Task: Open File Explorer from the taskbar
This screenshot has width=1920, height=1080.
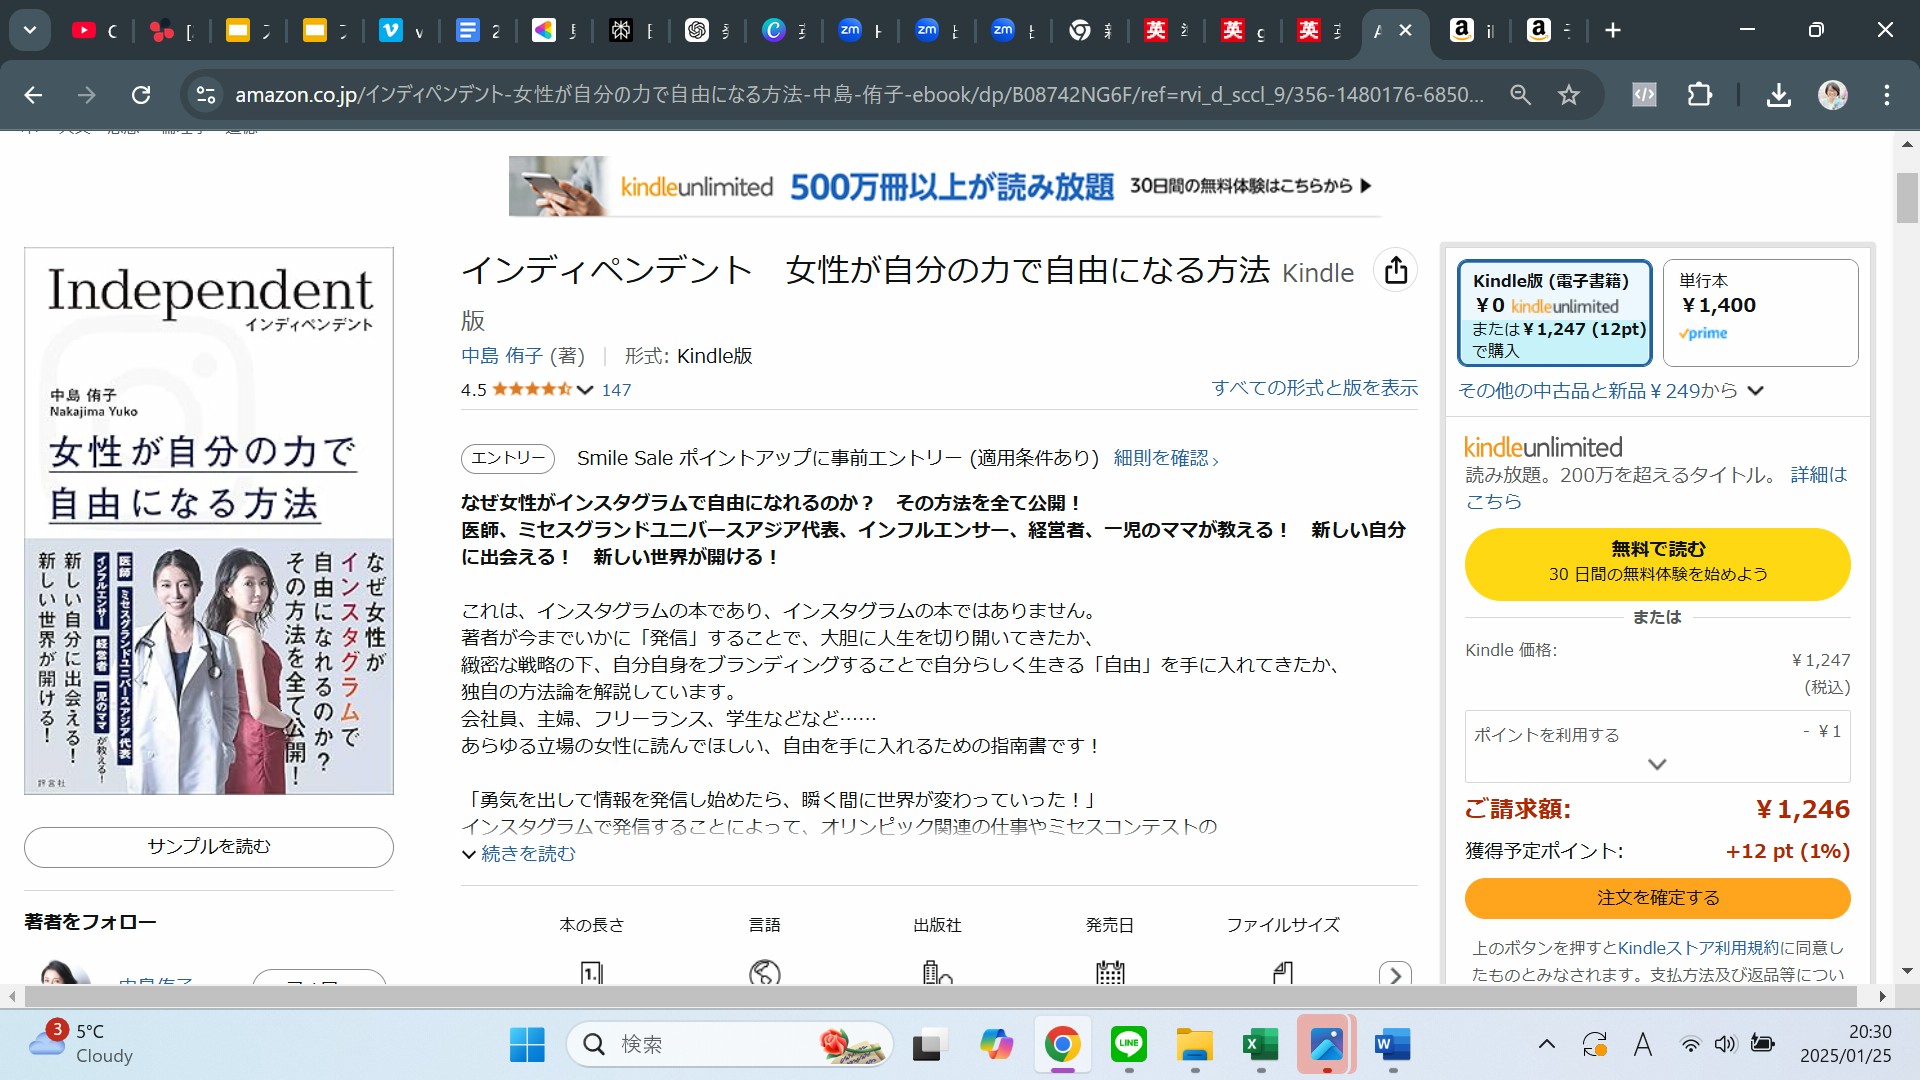Action: (x=1195, y=1045)
